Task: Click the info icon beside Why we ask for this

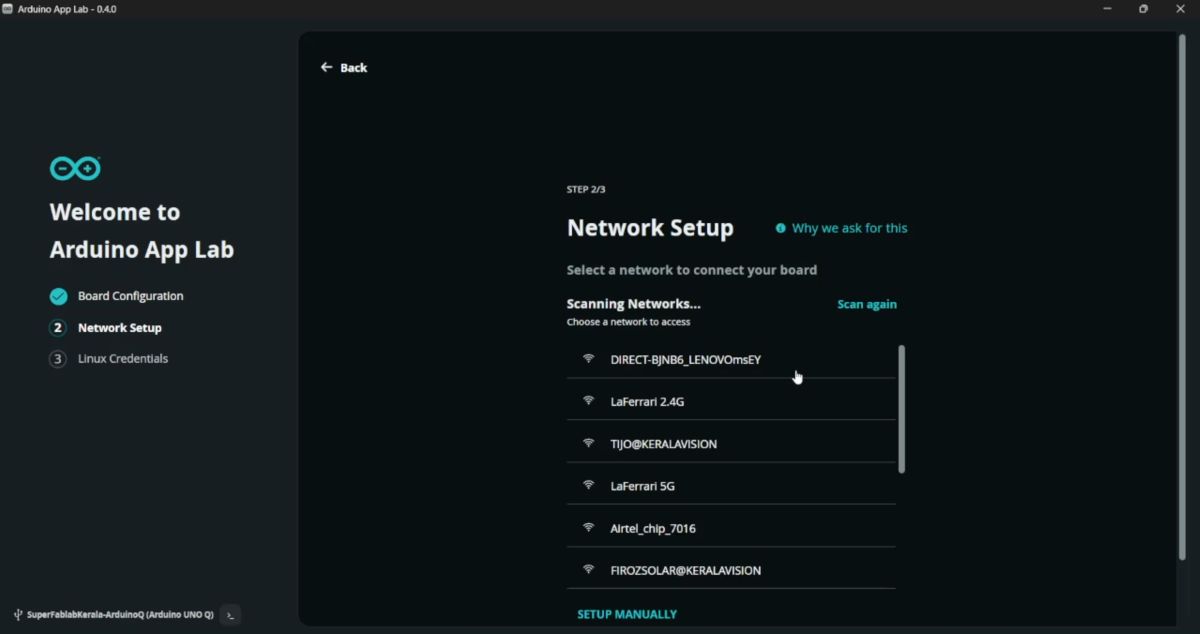Action: click(781, 228)
